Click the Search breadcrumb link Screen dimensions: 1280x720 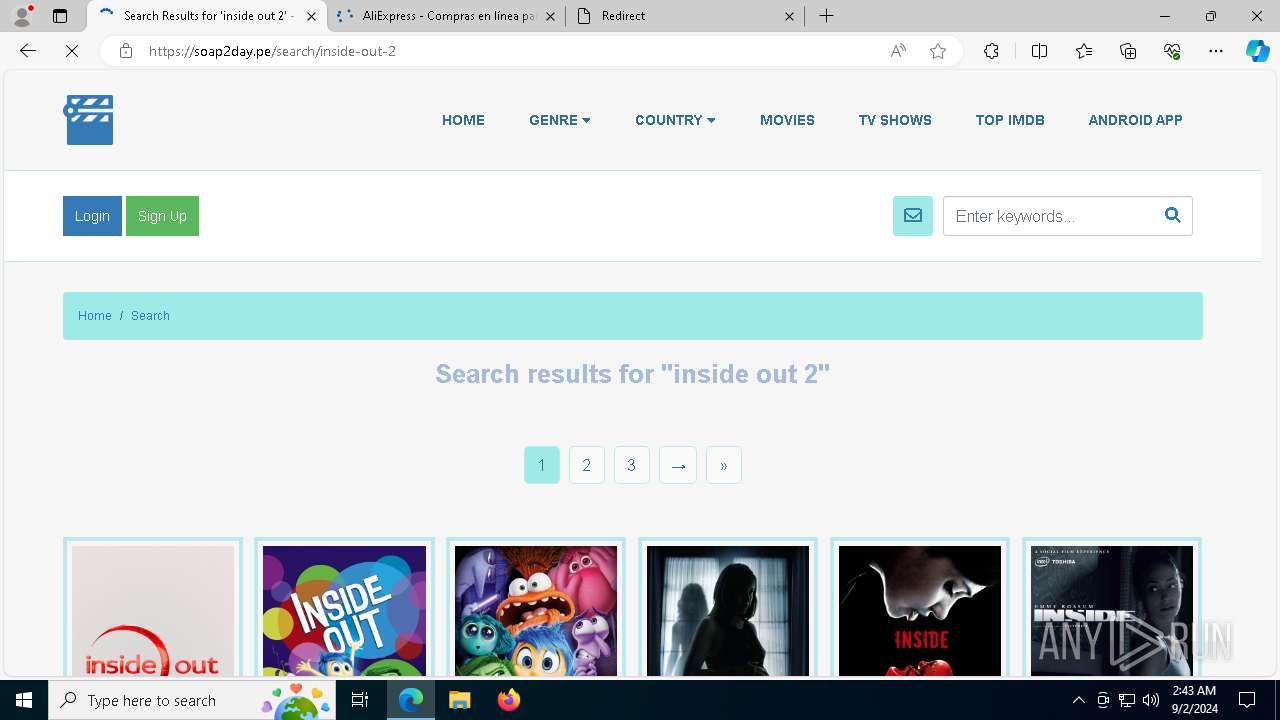point(150,315)
